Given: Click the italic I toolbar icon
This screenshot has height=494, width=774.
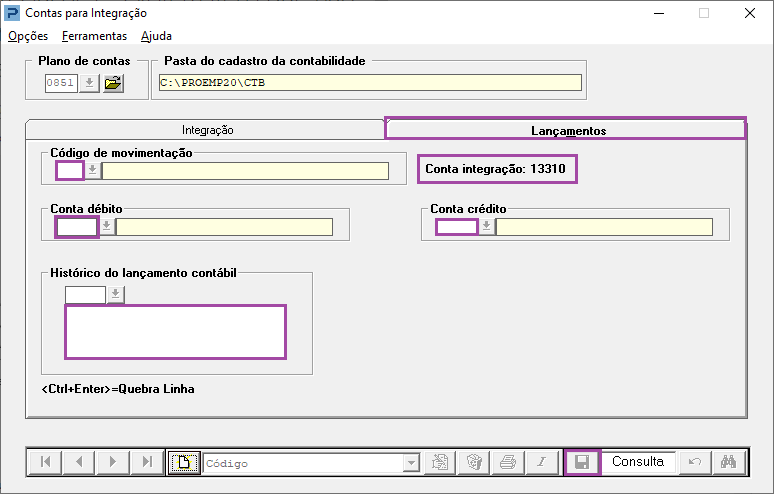Looking at the screenshot, I should coord(542,462).
